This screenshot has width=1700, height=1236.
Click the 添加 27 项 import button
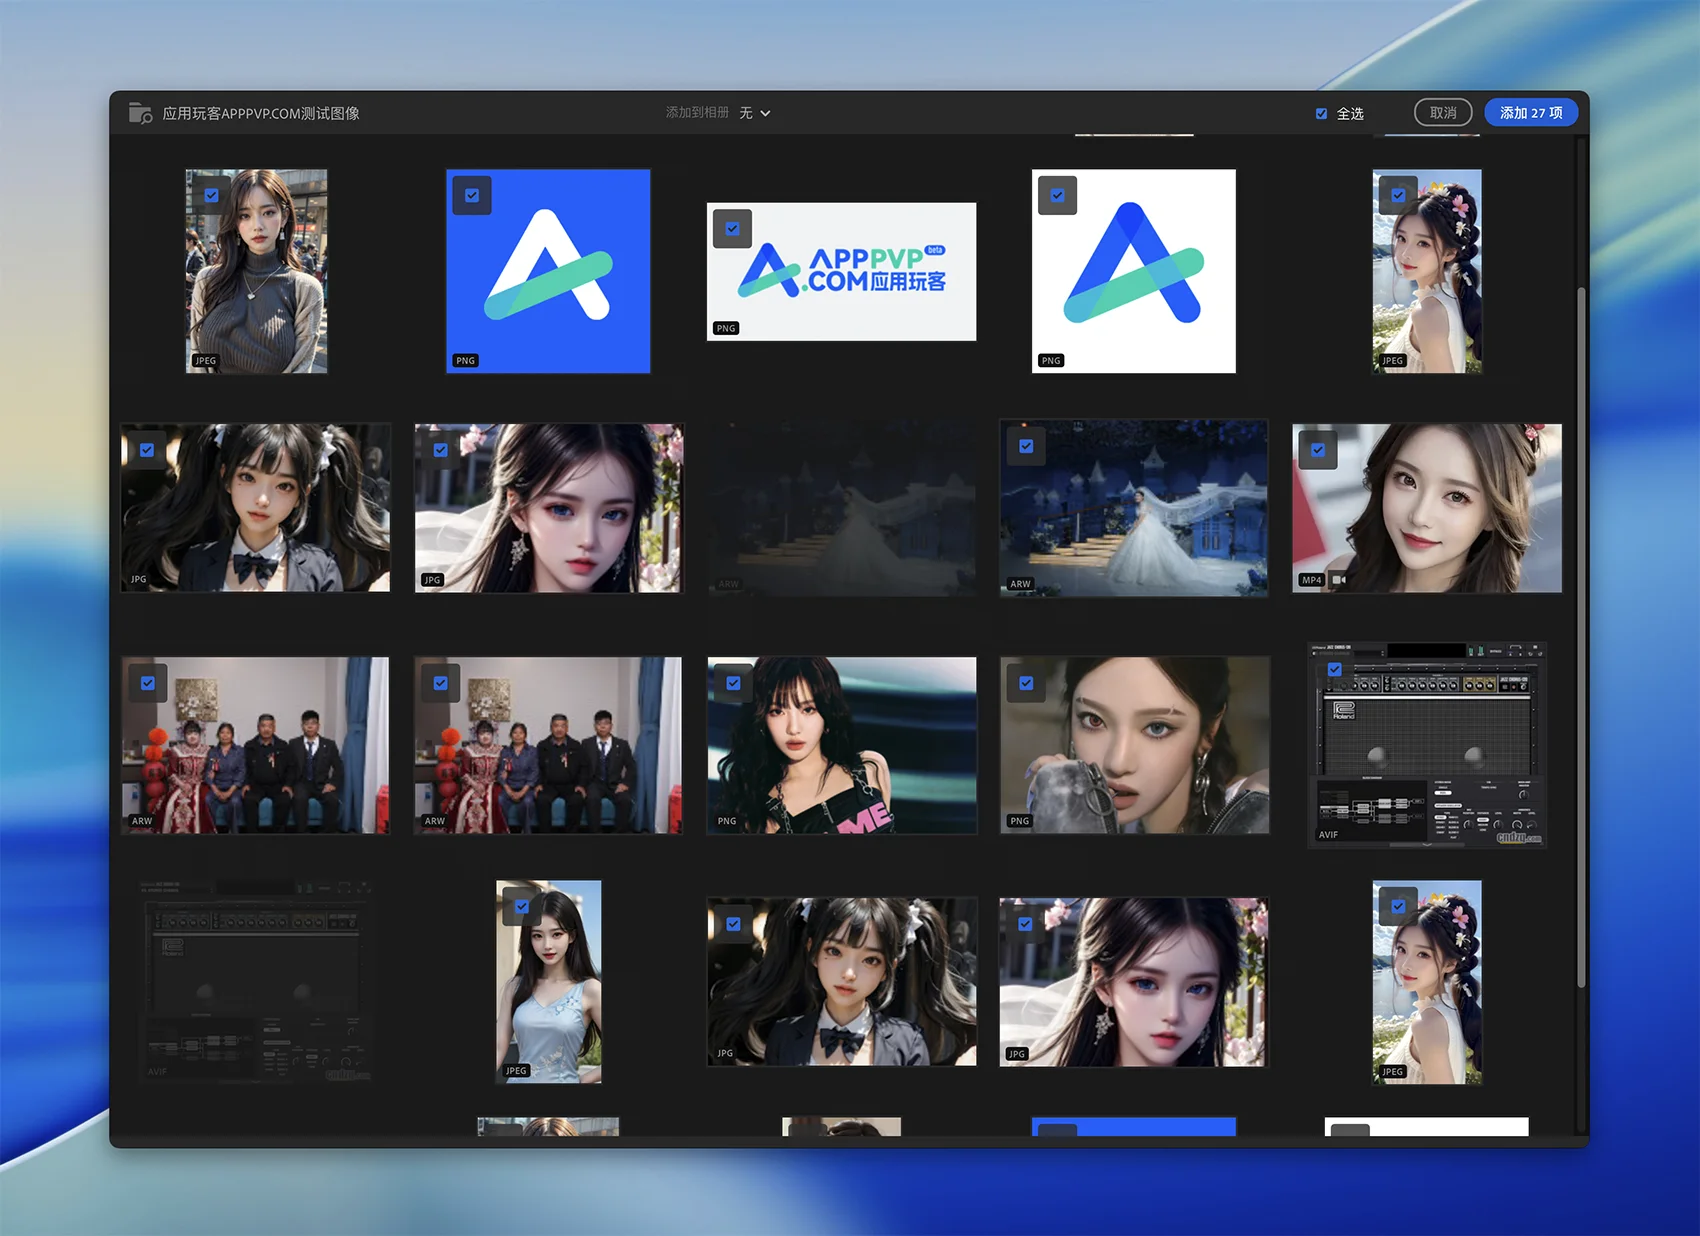coord(1530,113)
